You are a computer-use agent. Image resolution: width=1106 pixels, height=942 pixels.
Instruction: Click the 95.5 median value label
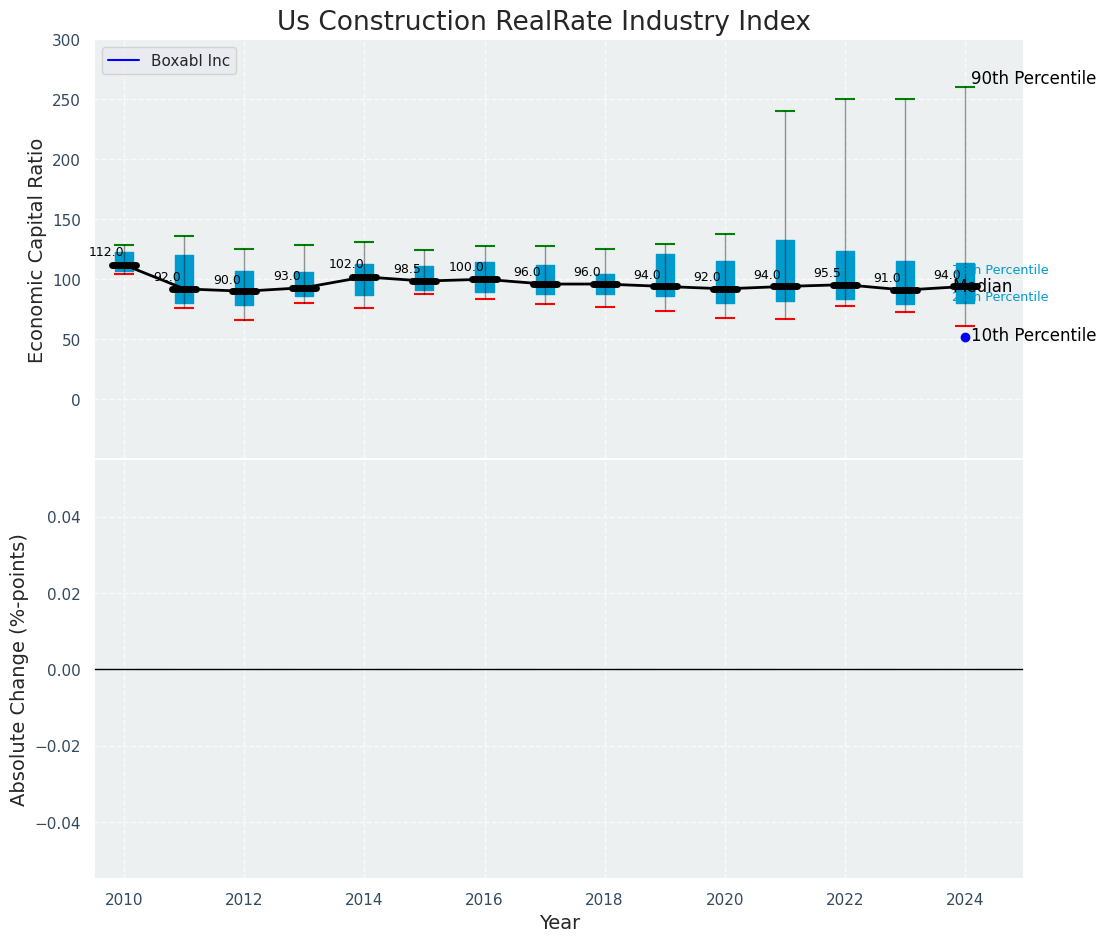(x=827, y=273)
